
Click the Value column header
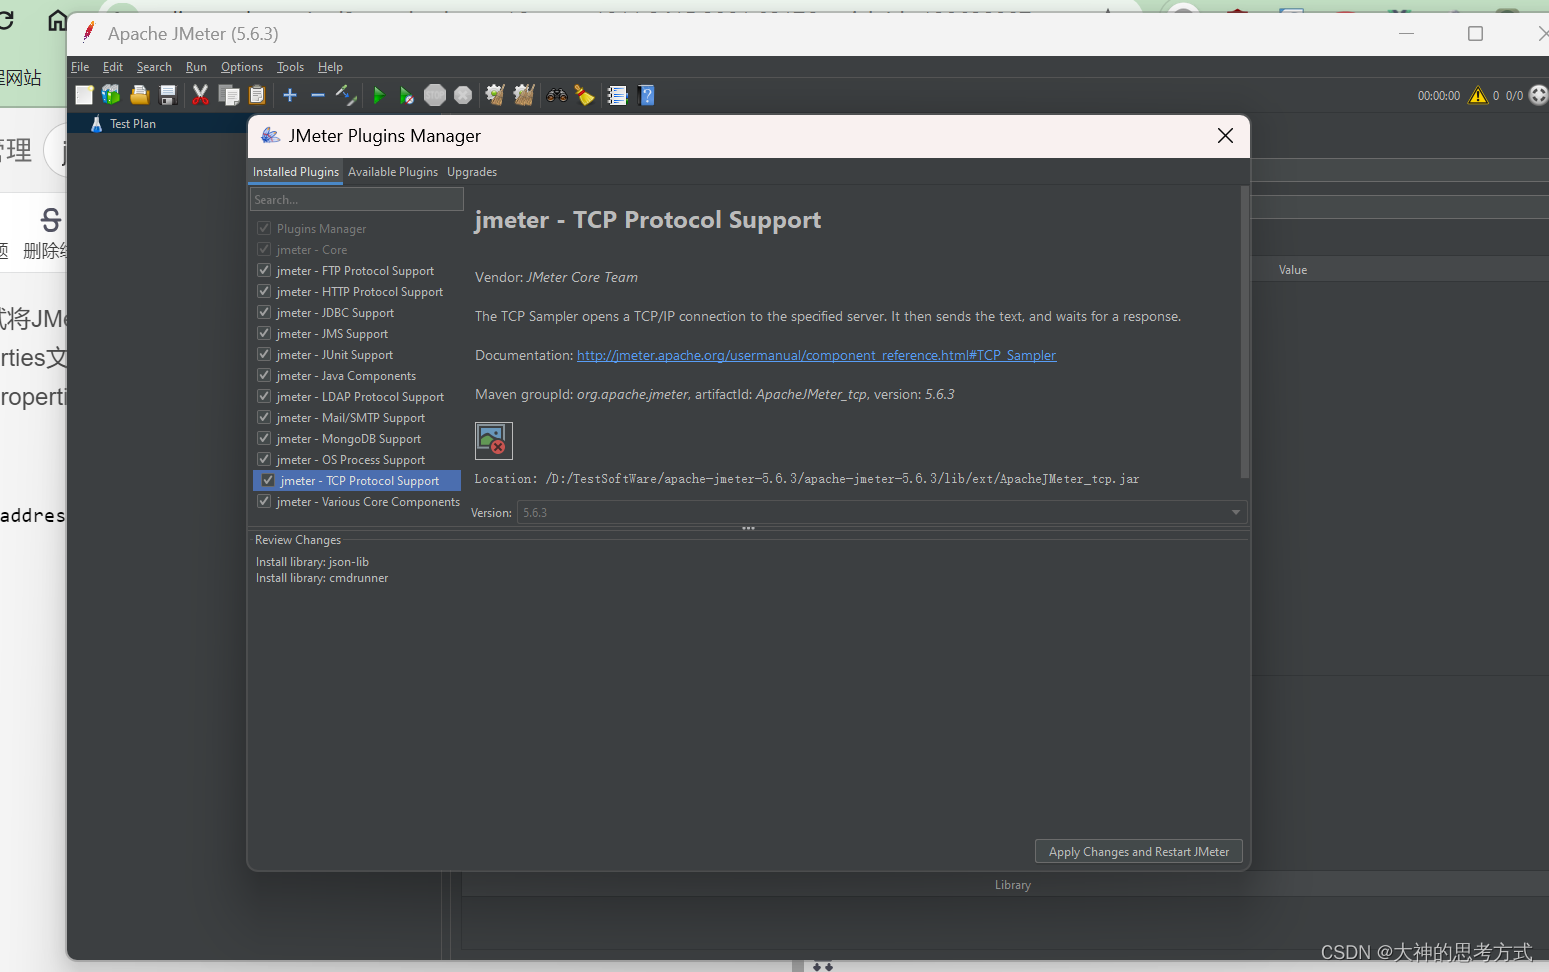pos(1293,270)
